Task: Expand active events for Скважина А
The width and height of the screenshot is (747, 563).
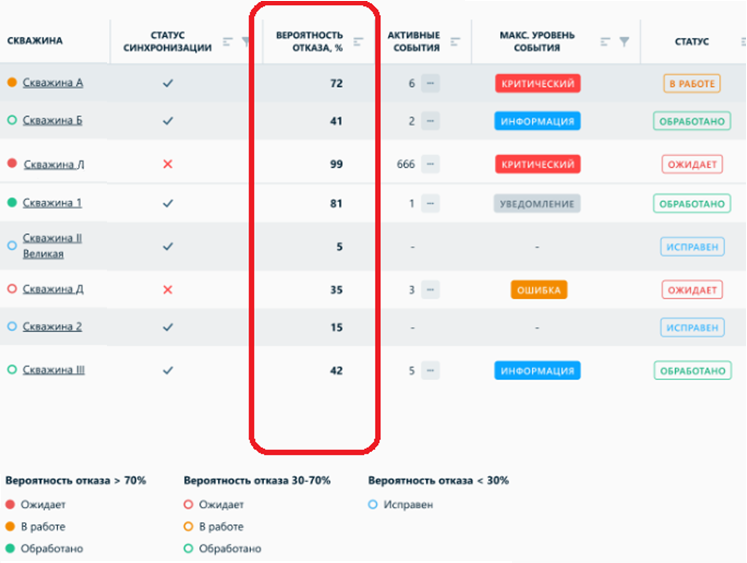Action: (430, 83)
